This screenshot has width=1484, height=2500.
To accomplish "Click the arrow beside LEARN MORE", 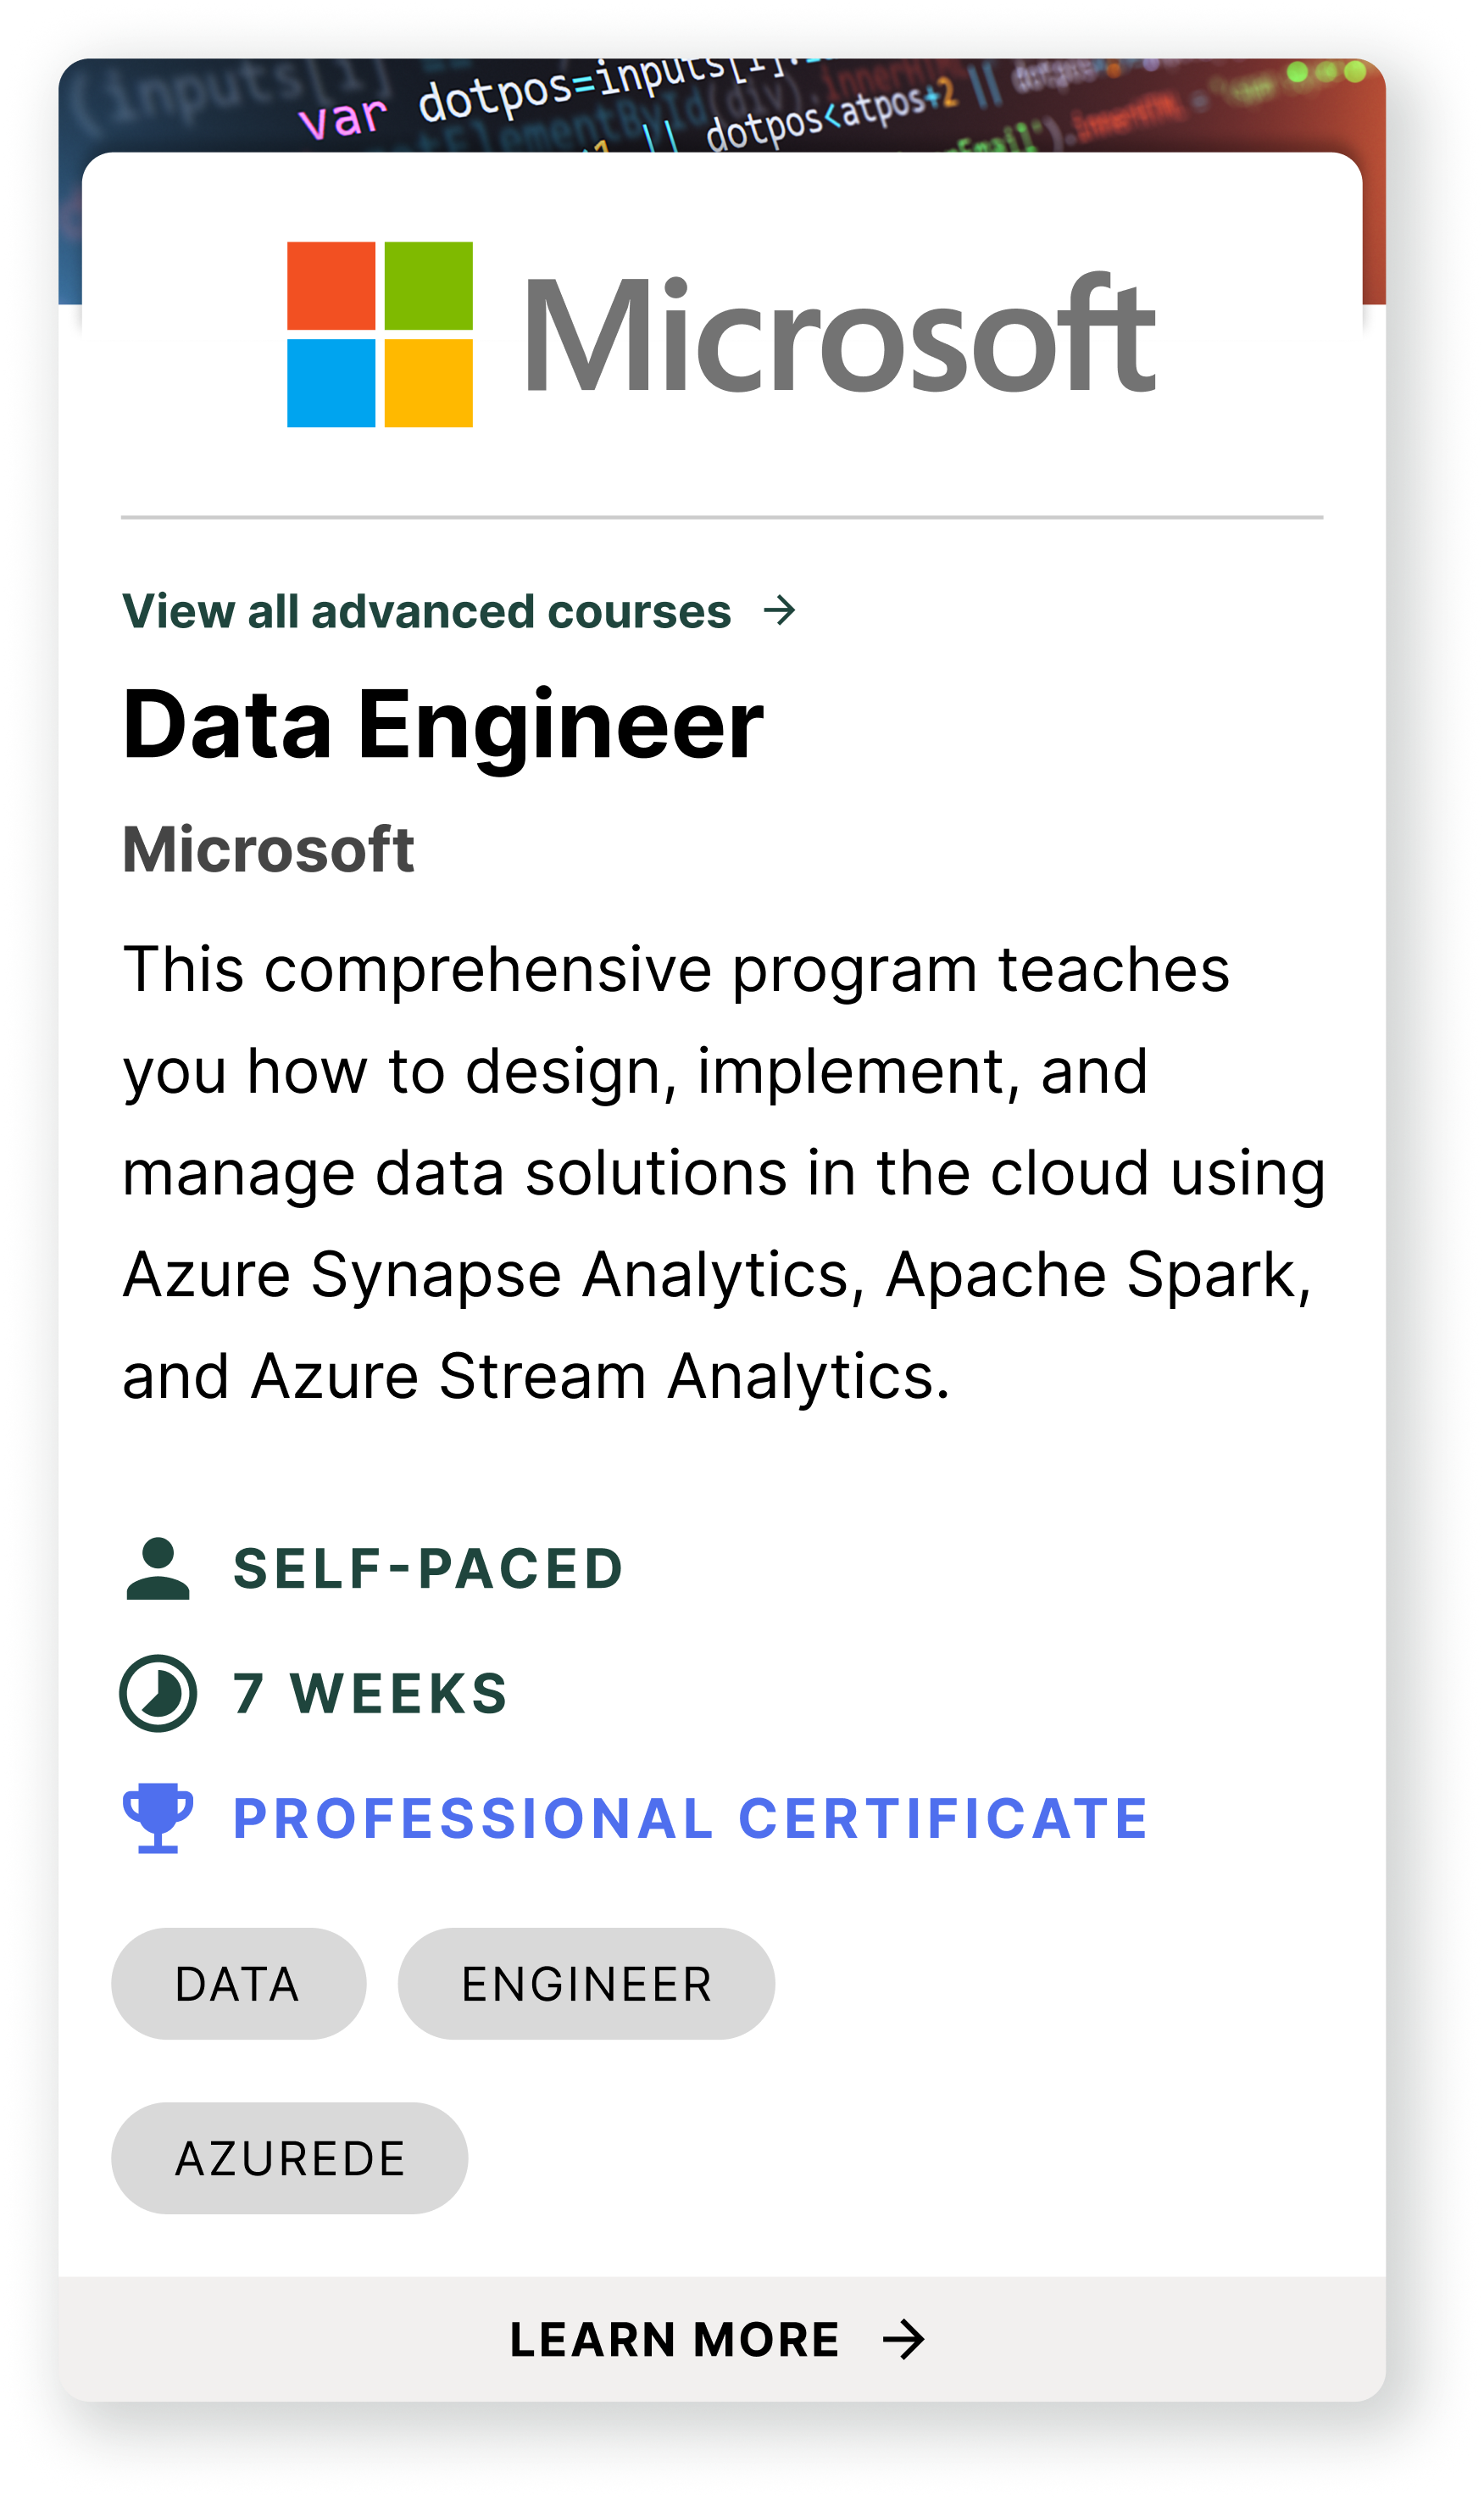I will coord(905,2338).
